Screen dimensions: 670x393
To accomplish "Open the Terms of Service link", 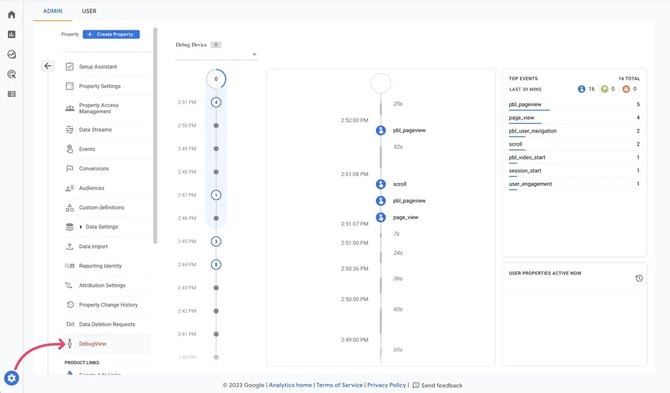I will pyautogui.click(x=339, y=385).
